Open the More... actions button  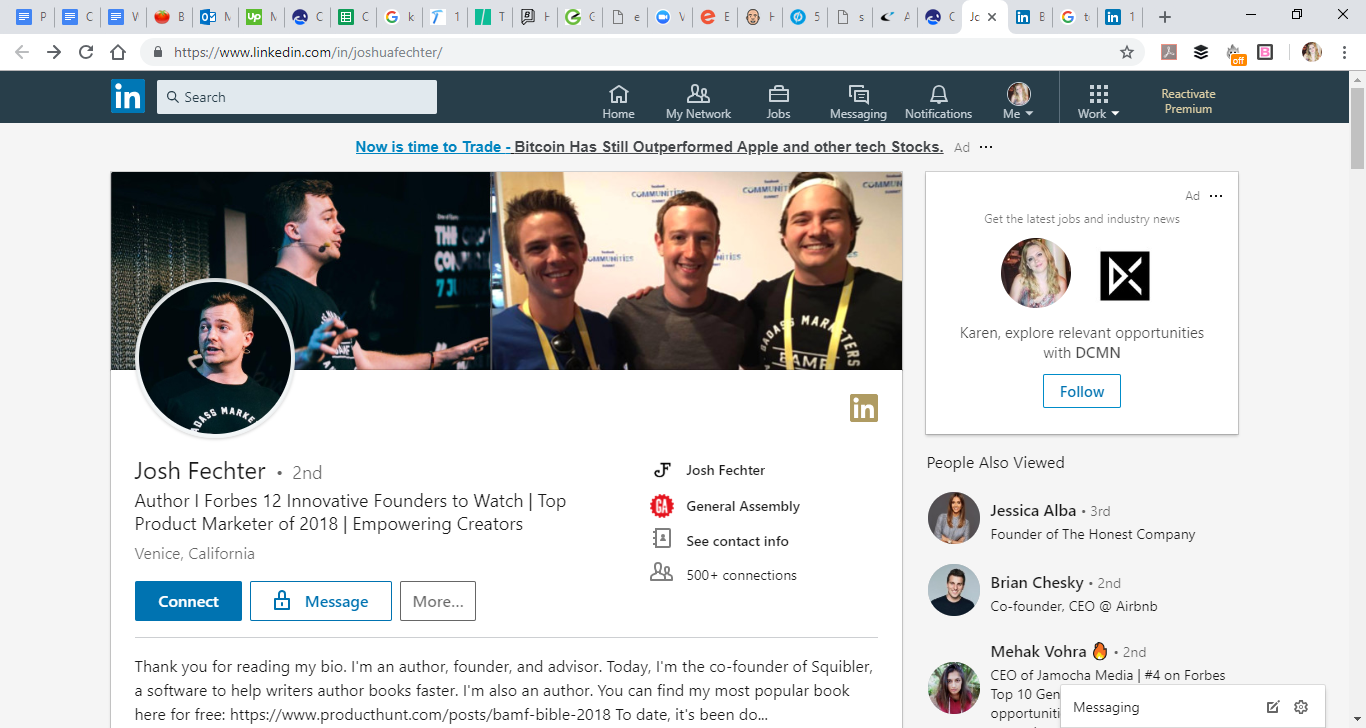click(438, 601)
